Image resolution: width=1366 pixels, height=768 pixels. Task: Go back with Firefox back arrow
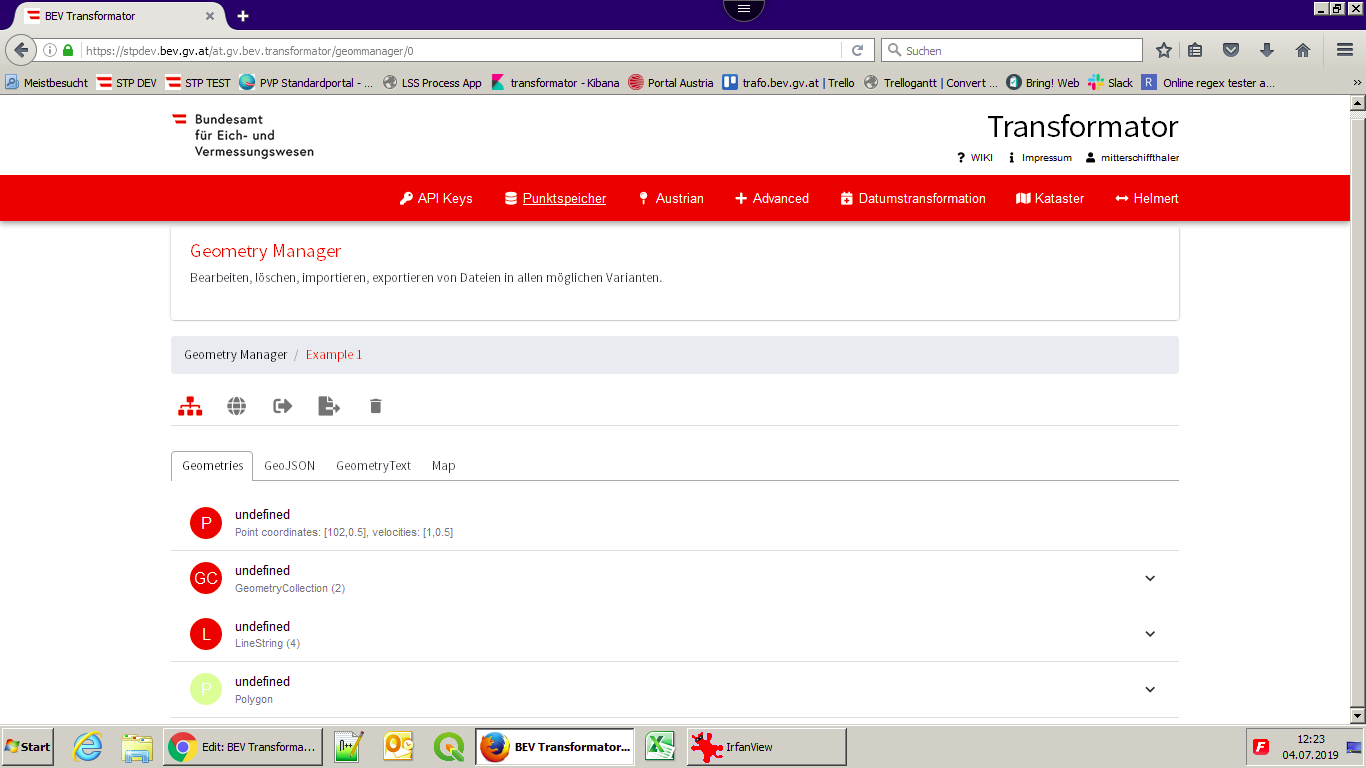tap(21, 50)
